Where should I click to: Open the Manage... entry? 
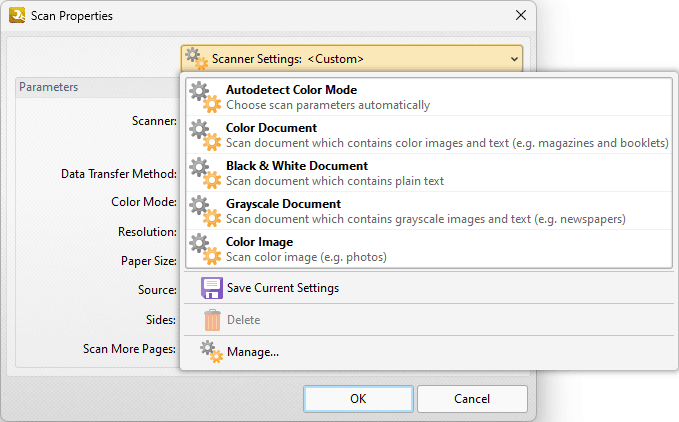point(429,352)
